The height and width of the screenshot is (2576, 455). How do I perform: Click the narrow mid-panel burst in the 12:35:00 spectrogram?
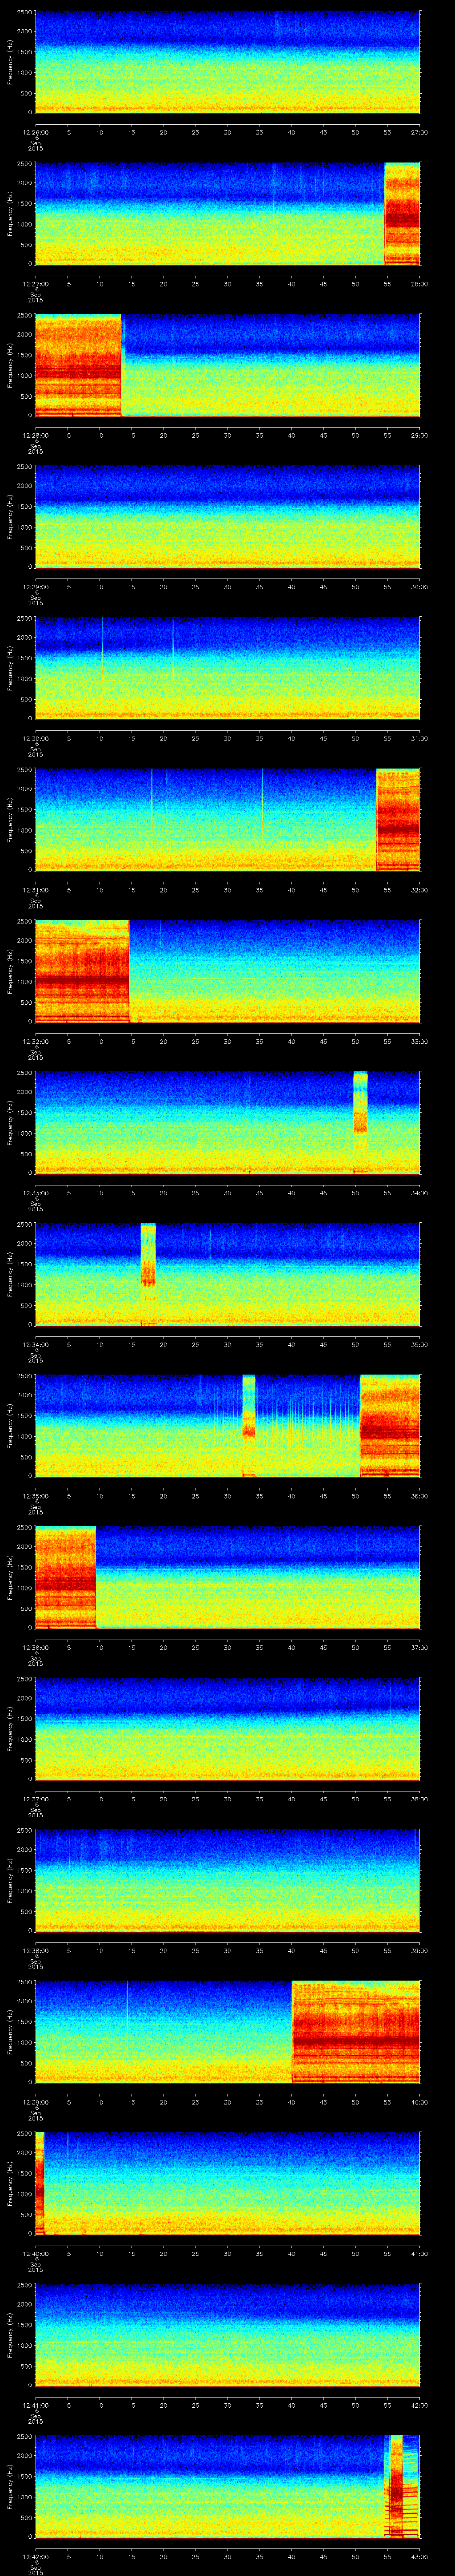click(x=249, y=1406)
